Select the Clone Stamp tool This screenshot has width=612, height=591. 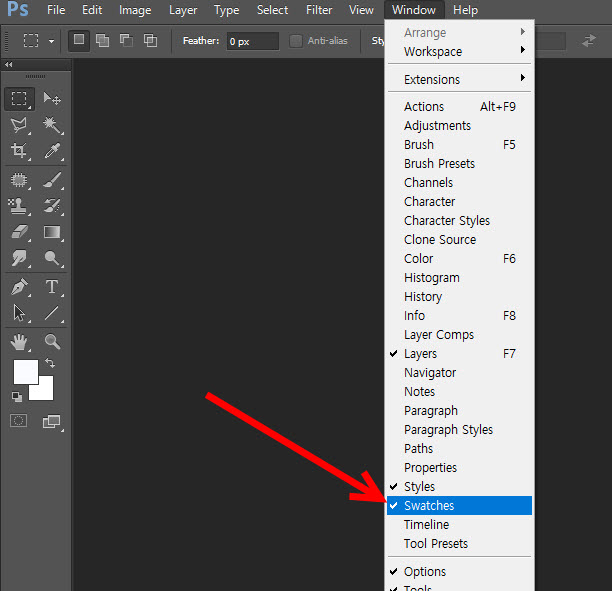[19, 206]
